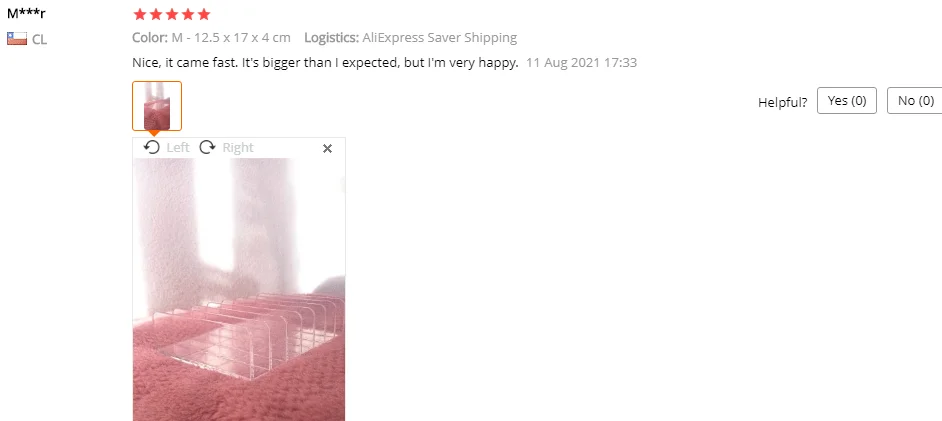The image size is (942, 421).
Task: Close the enlarged review photo
Action: pos(327,148)
